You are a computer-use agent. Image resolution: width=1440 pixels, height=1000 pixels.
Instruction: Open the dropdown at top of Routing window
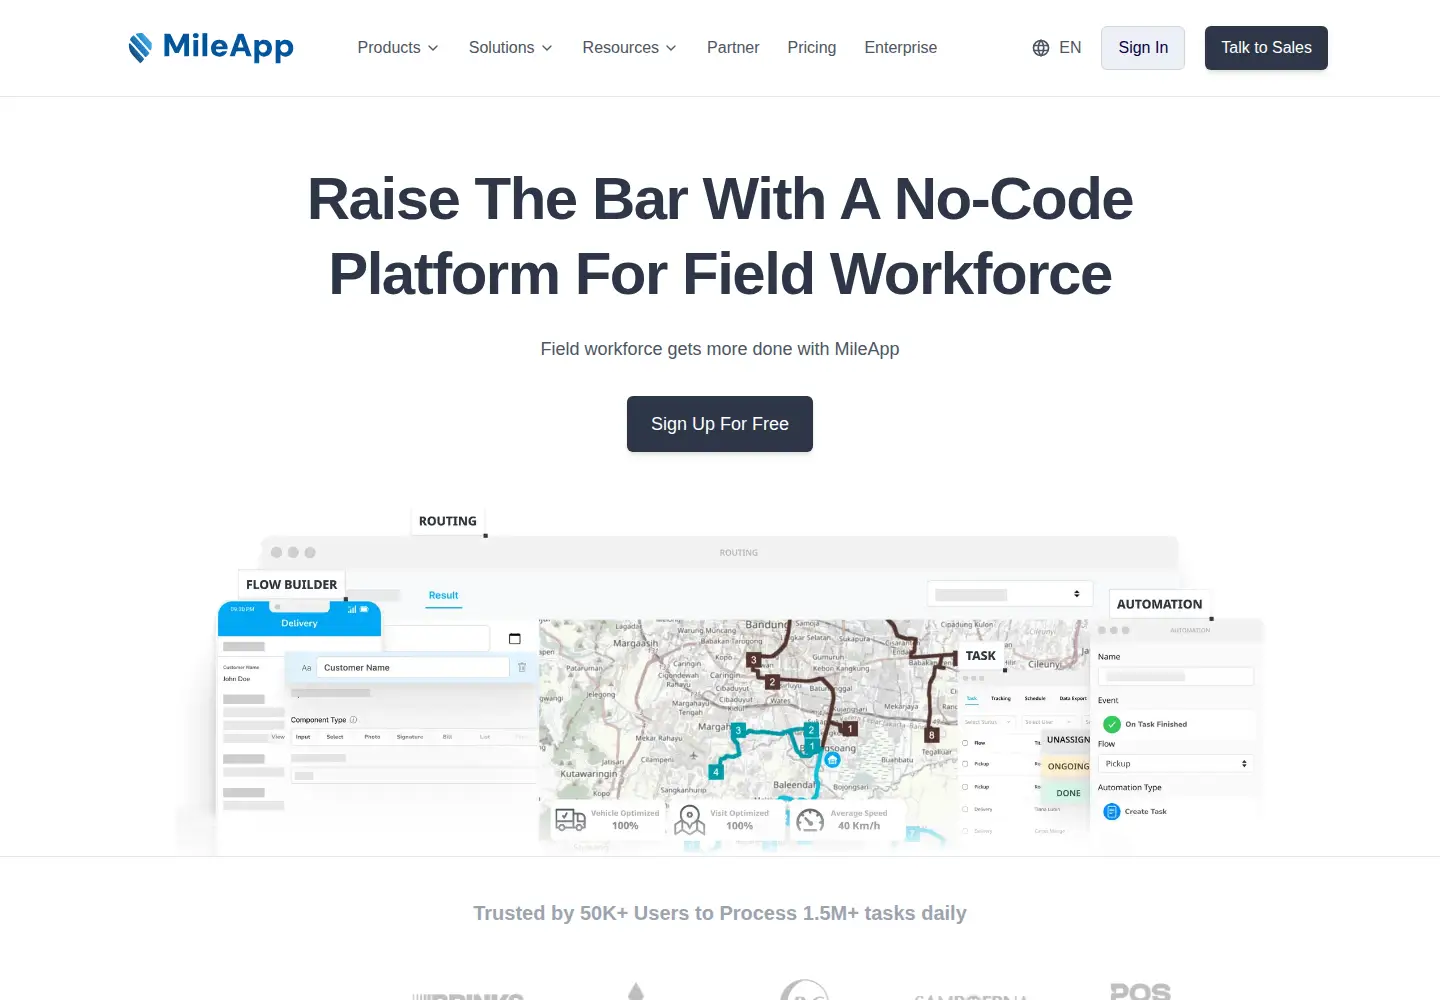click(1009, 594)
